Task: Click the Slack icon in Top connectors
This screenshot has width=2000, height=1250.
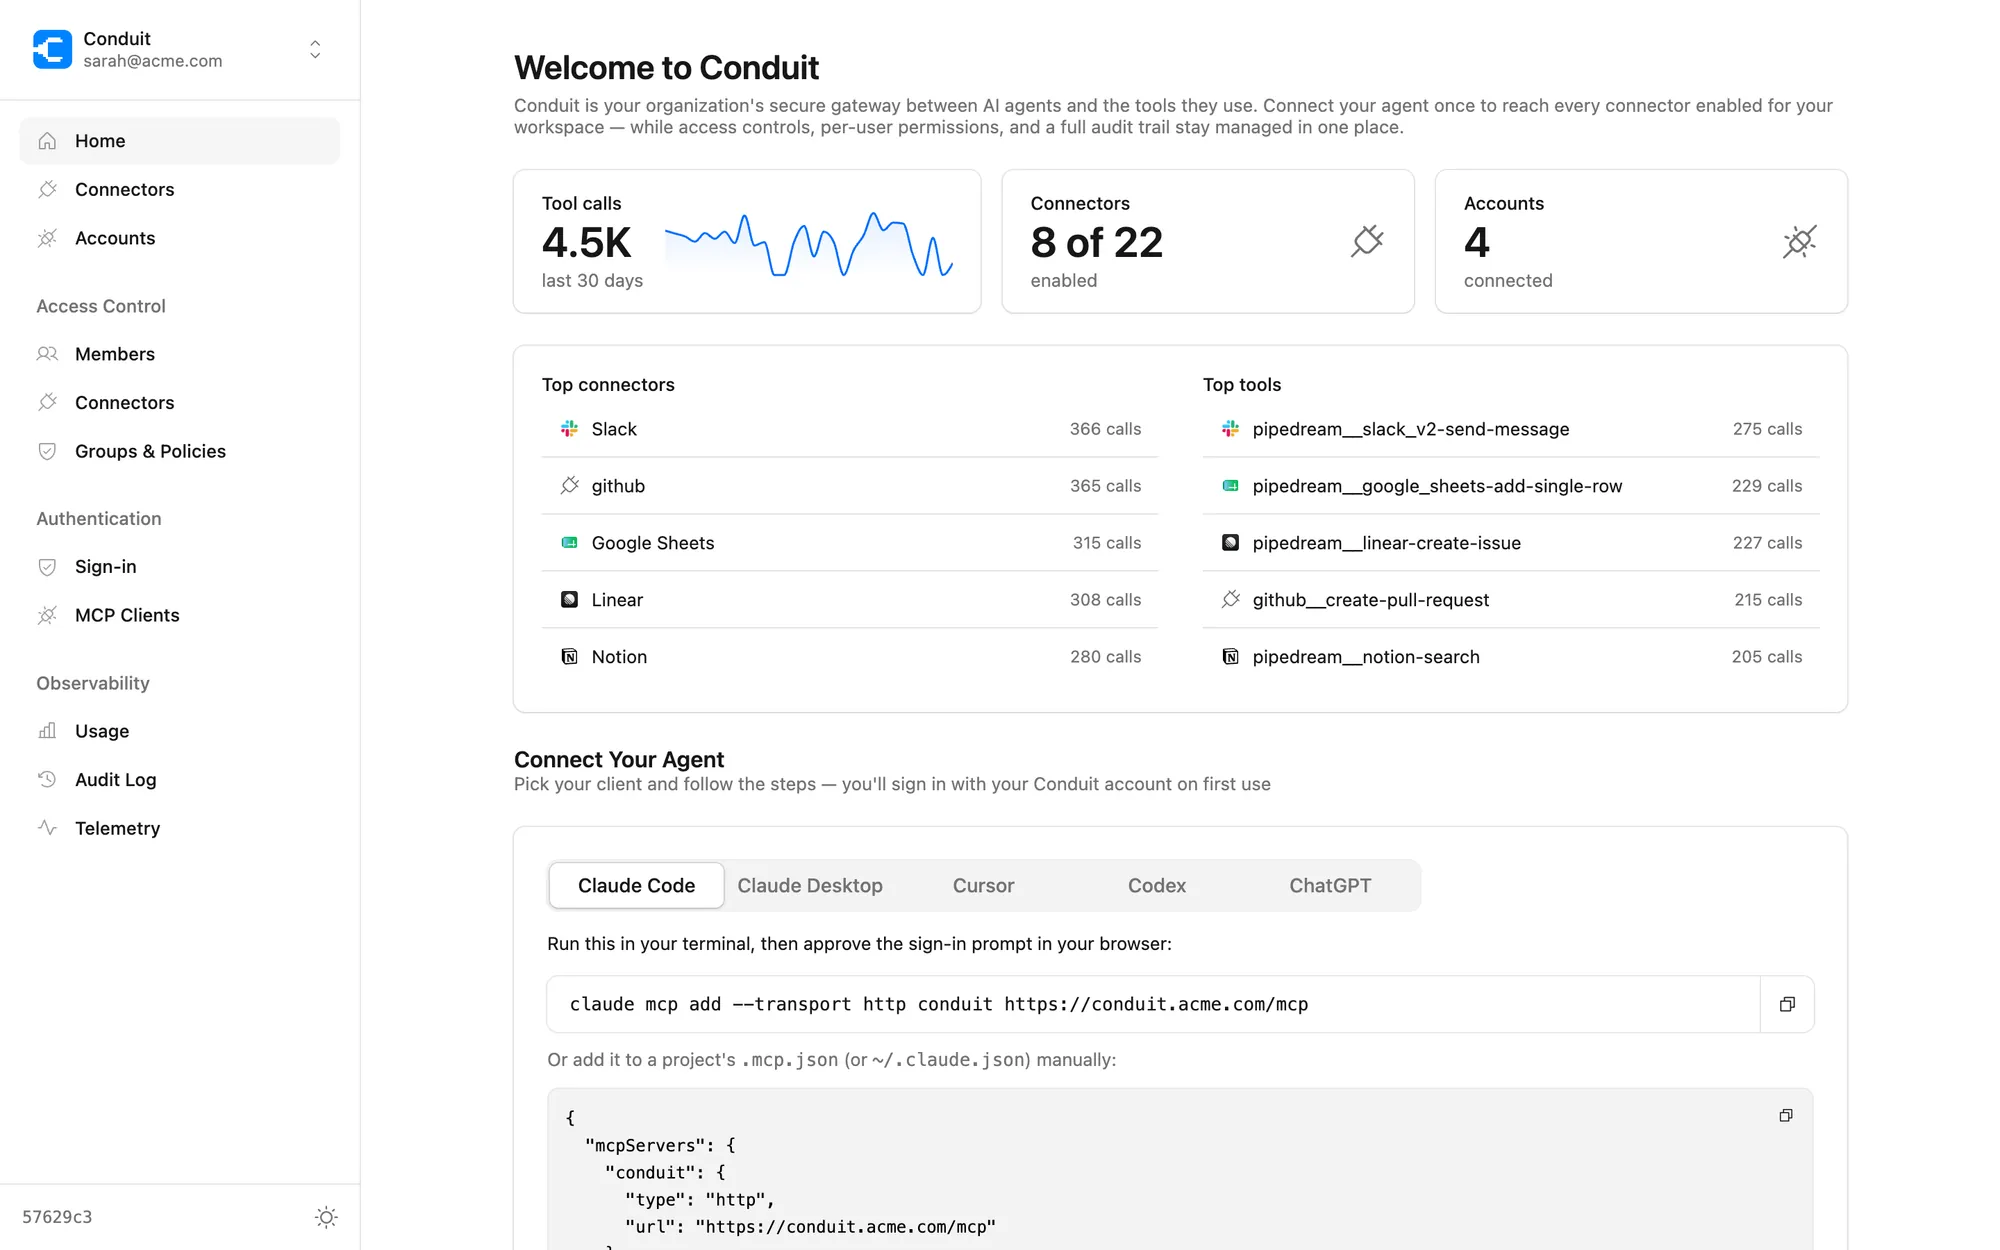Action: point(569,429)
